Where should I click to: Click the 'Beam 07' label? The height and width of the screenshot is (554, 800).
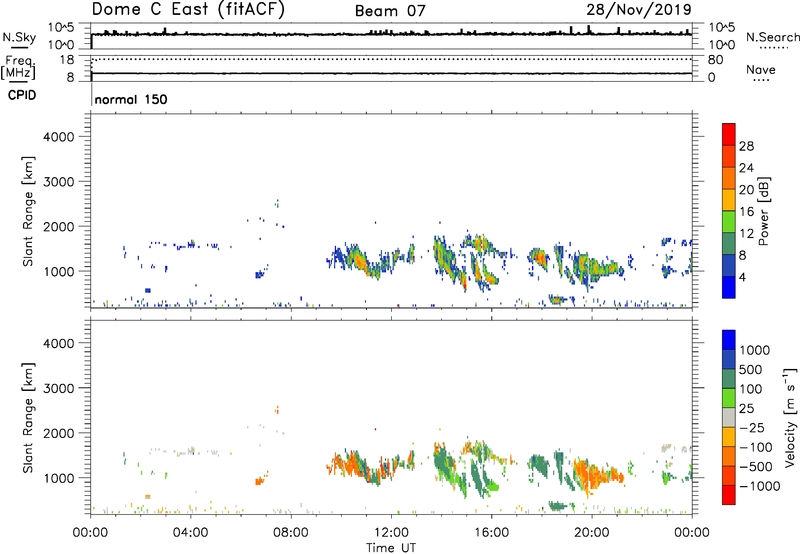(x=390, y=11)
